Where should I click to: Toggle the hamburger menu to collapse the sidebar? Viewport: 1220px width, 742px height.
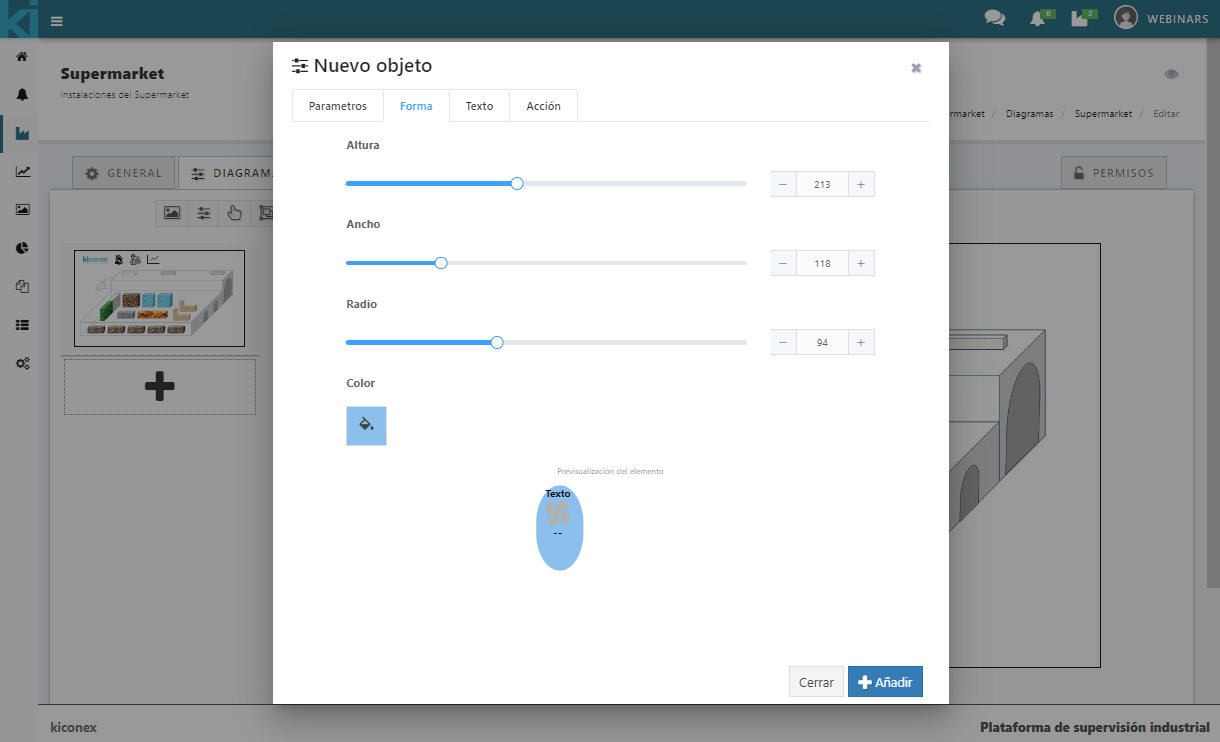pyautogui.click(x=57, y=21)
